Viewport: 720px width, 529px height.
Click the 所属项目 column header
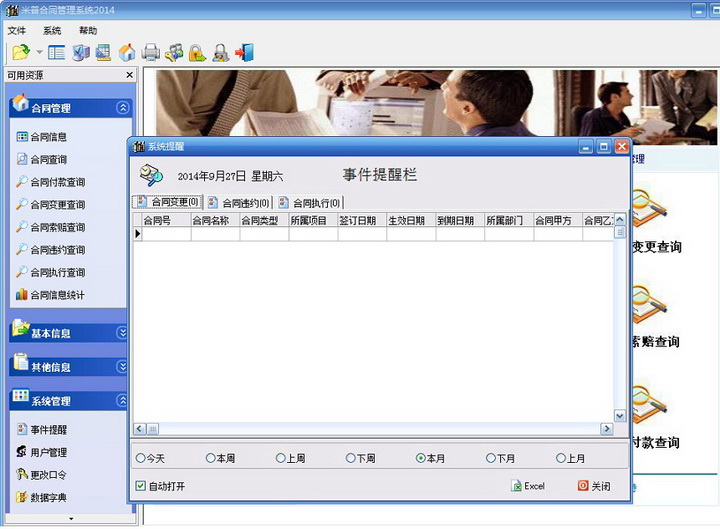(314, 220)
